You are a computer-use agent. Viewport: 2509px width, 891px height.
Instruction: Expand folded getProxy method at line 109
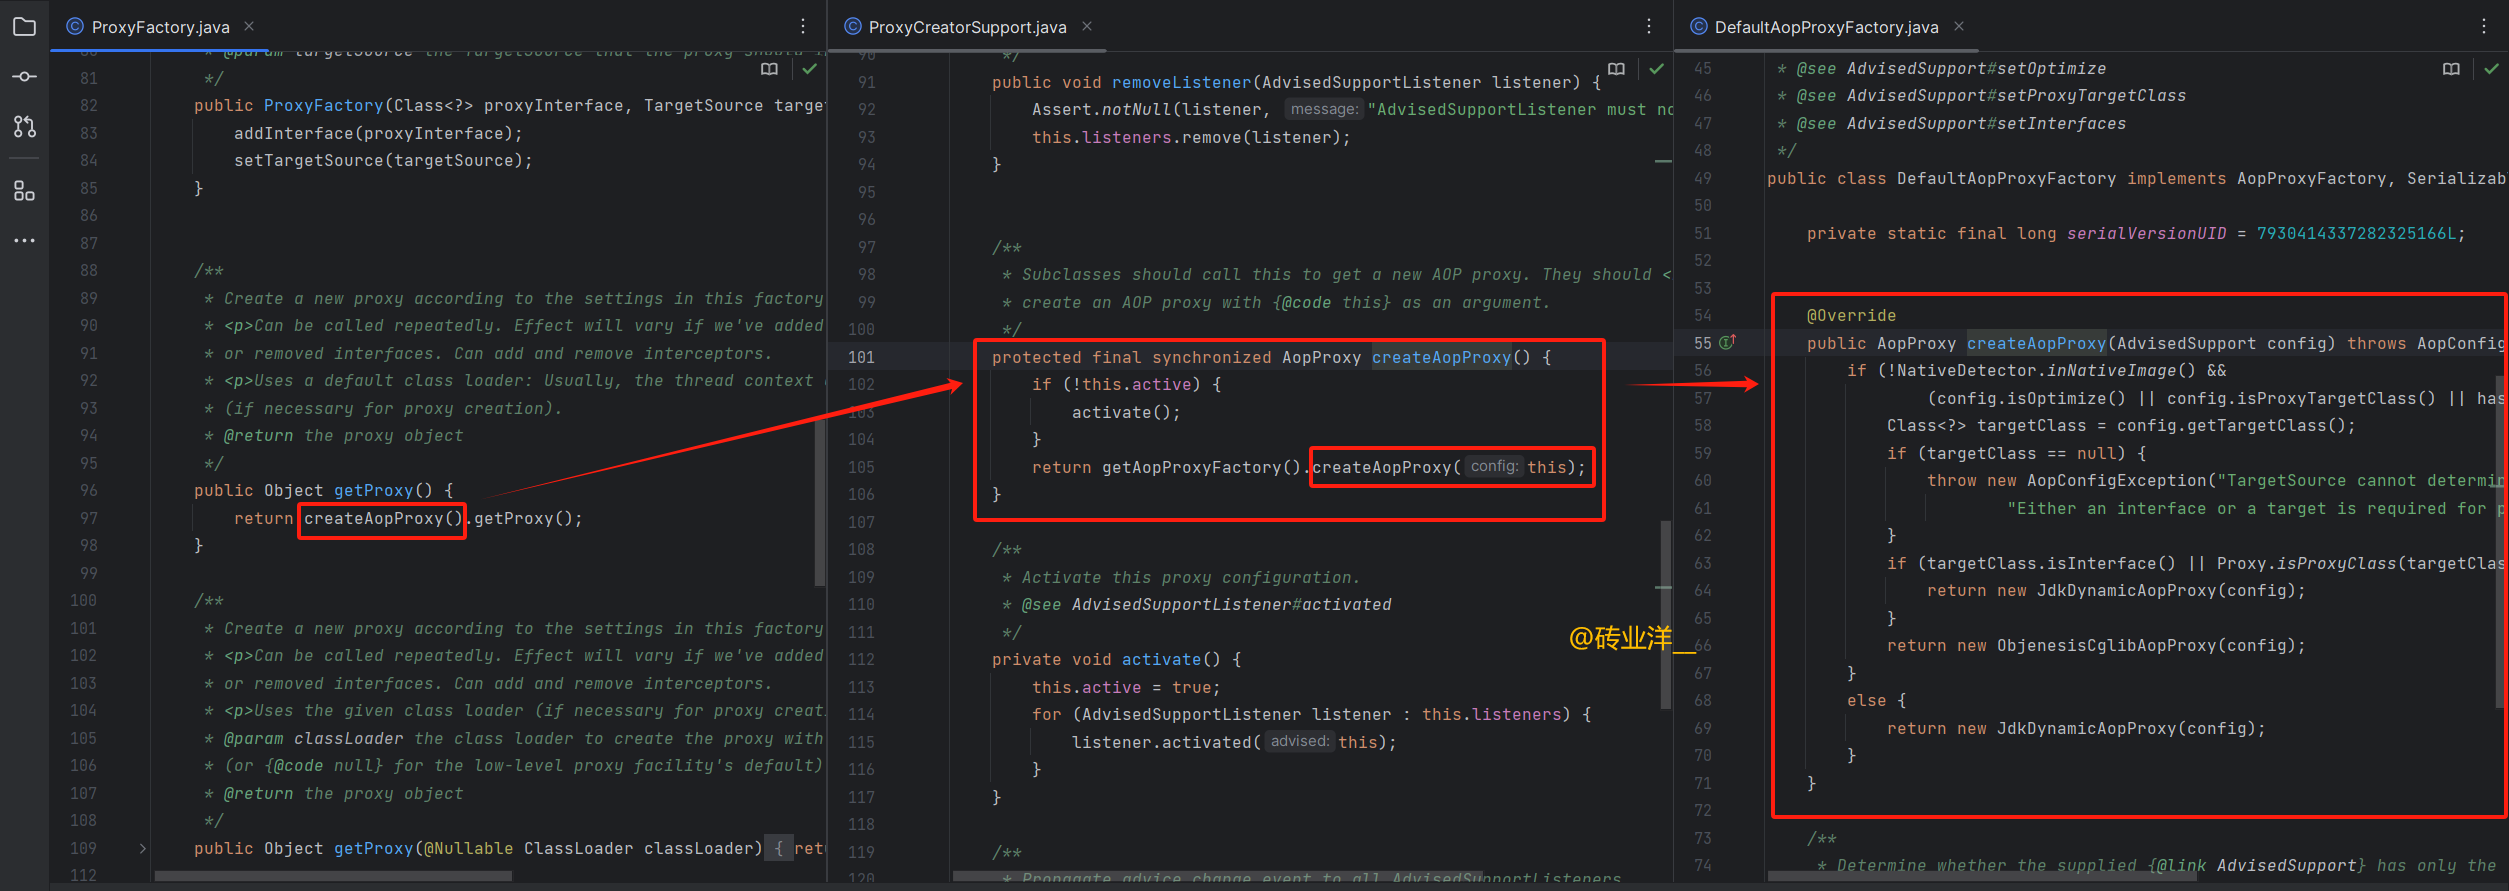[x=143, y=848]
